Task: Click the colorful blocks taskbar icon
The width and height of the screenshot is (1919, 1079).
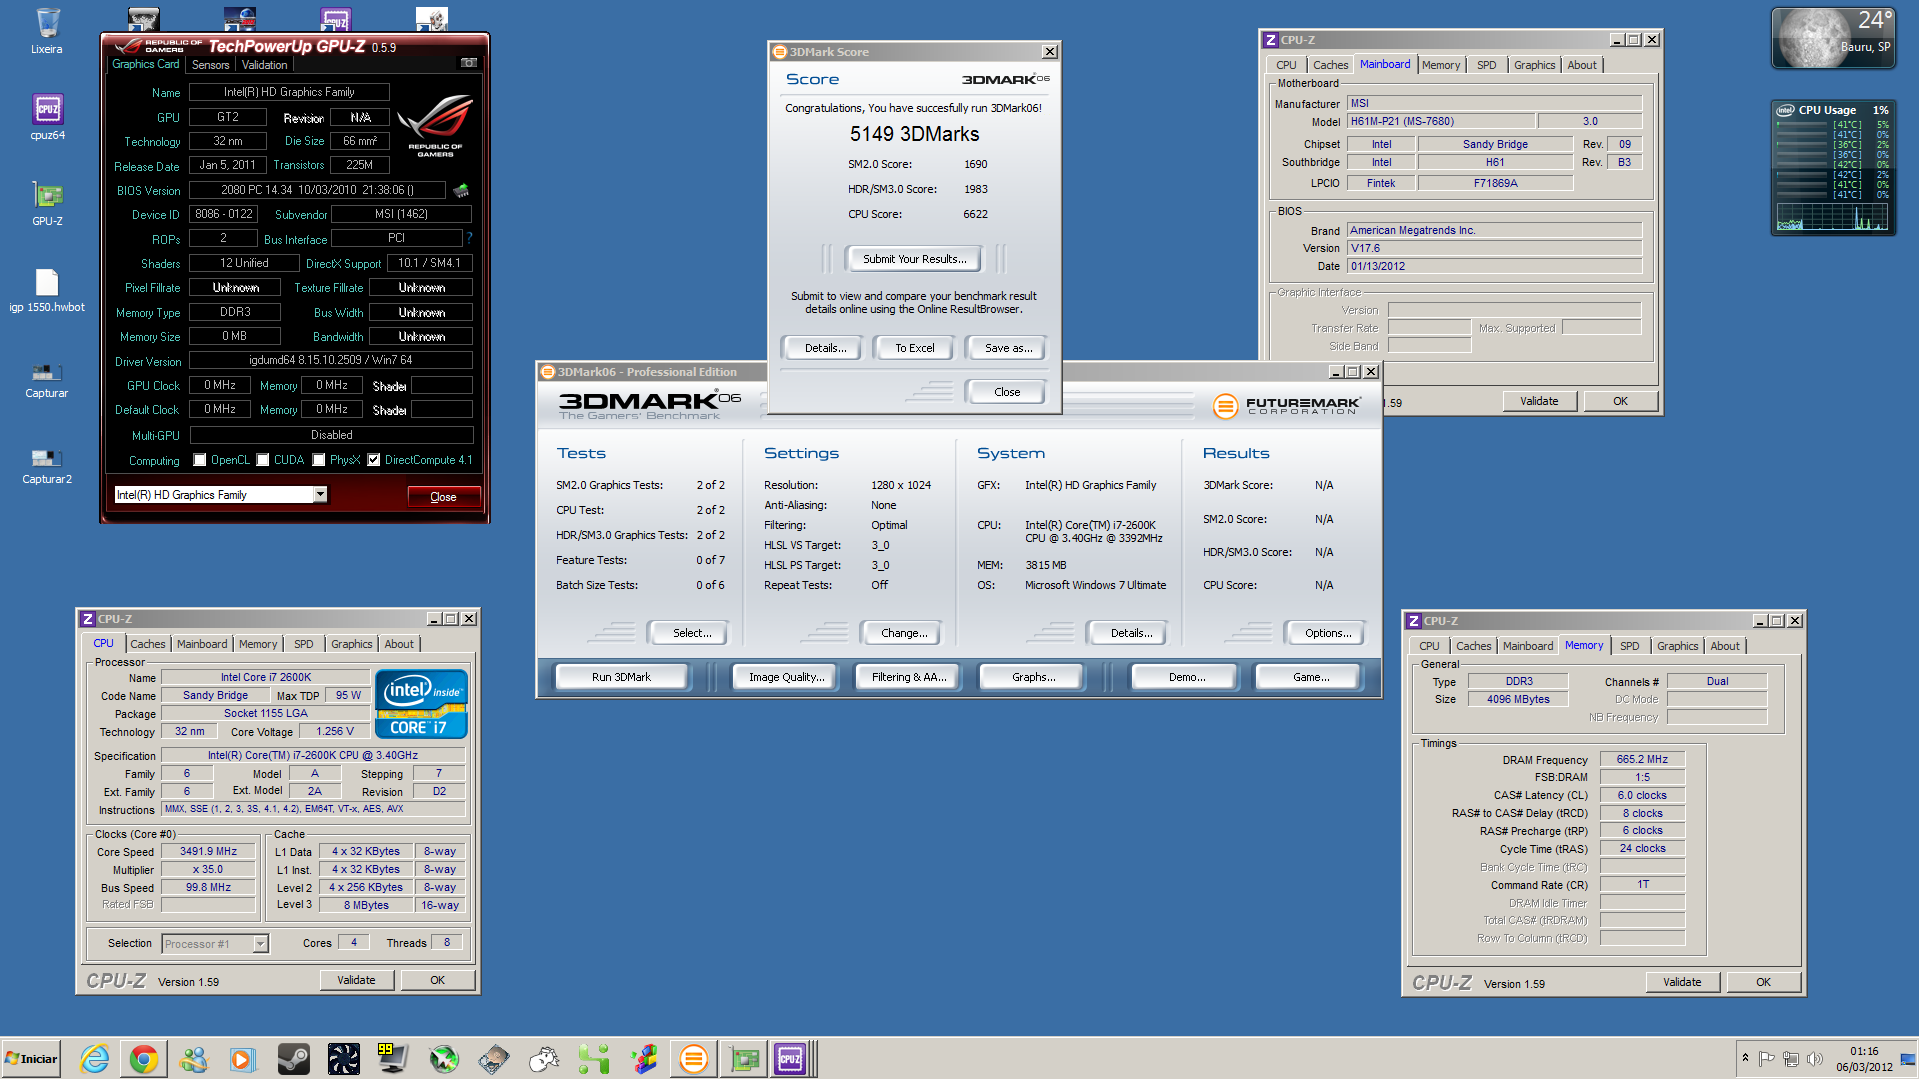Action: (x=643, y=1059)
